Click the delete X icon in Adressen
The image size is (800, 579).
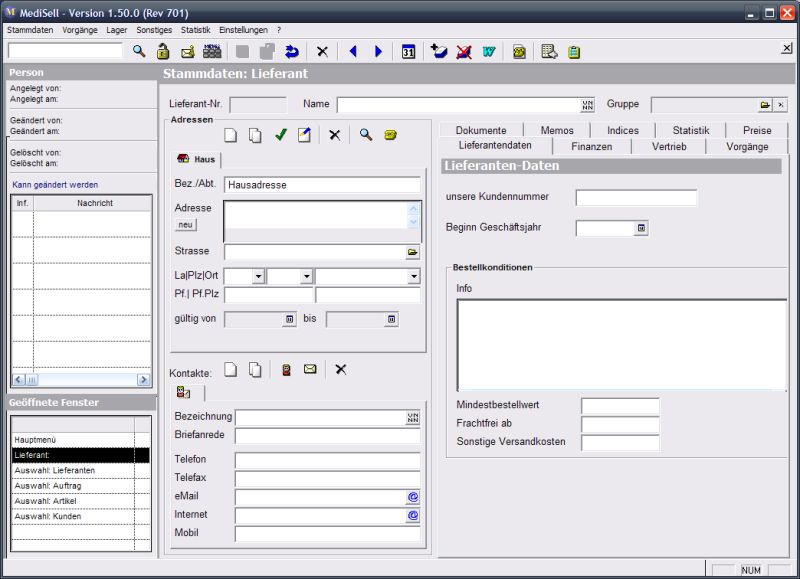(335, 135)
